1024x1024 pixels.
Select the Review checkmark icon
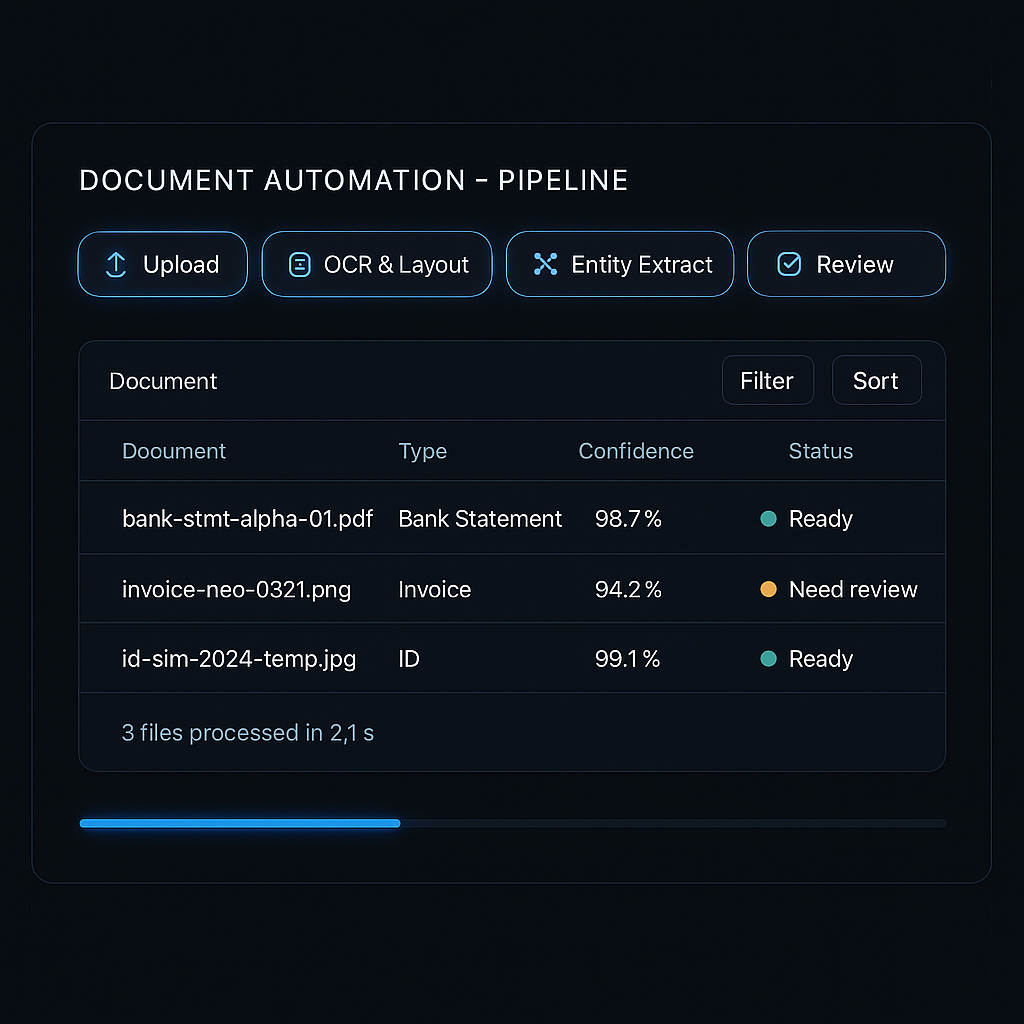point(789,264)
